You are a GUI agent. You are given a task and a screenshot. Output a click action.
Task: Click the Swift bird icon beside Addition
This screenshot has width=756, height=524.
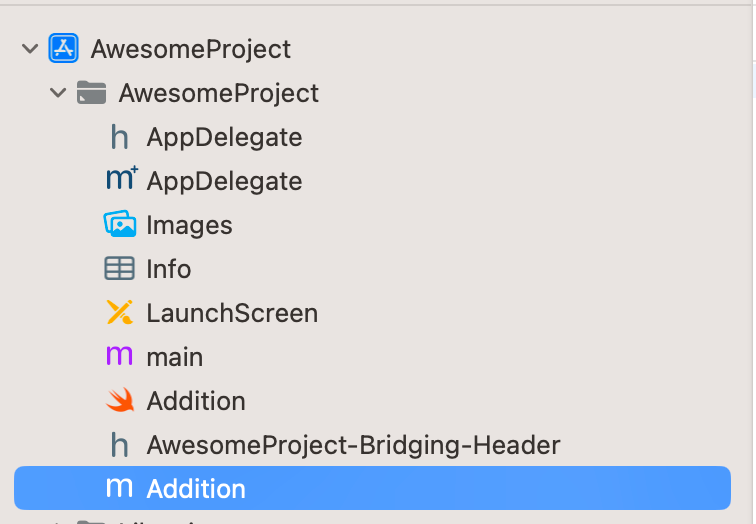pos(120,400)
